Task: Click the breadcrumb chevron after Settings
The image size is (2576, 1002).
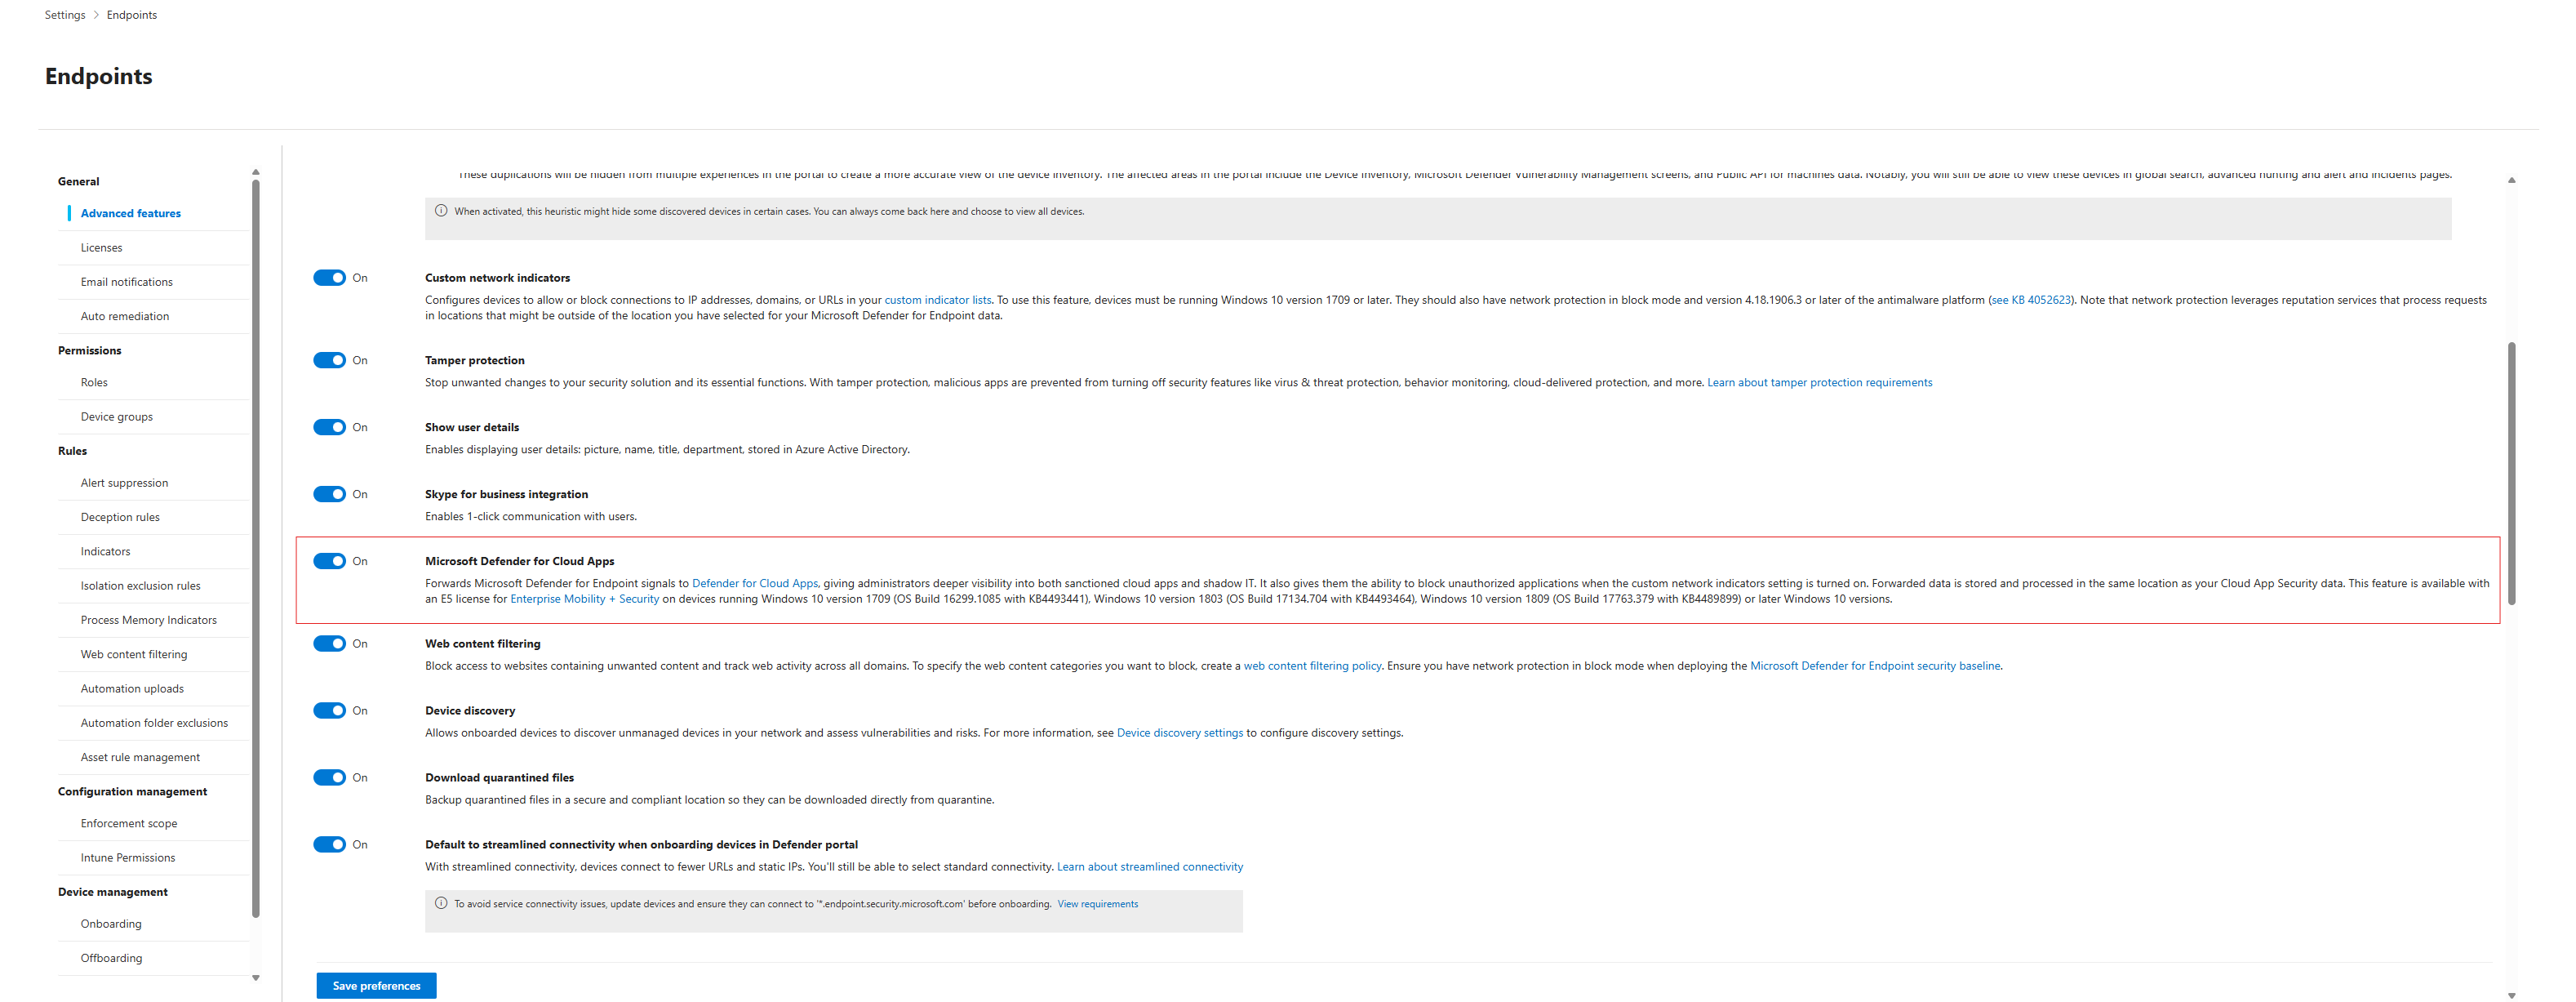Action: click(96, 15)
